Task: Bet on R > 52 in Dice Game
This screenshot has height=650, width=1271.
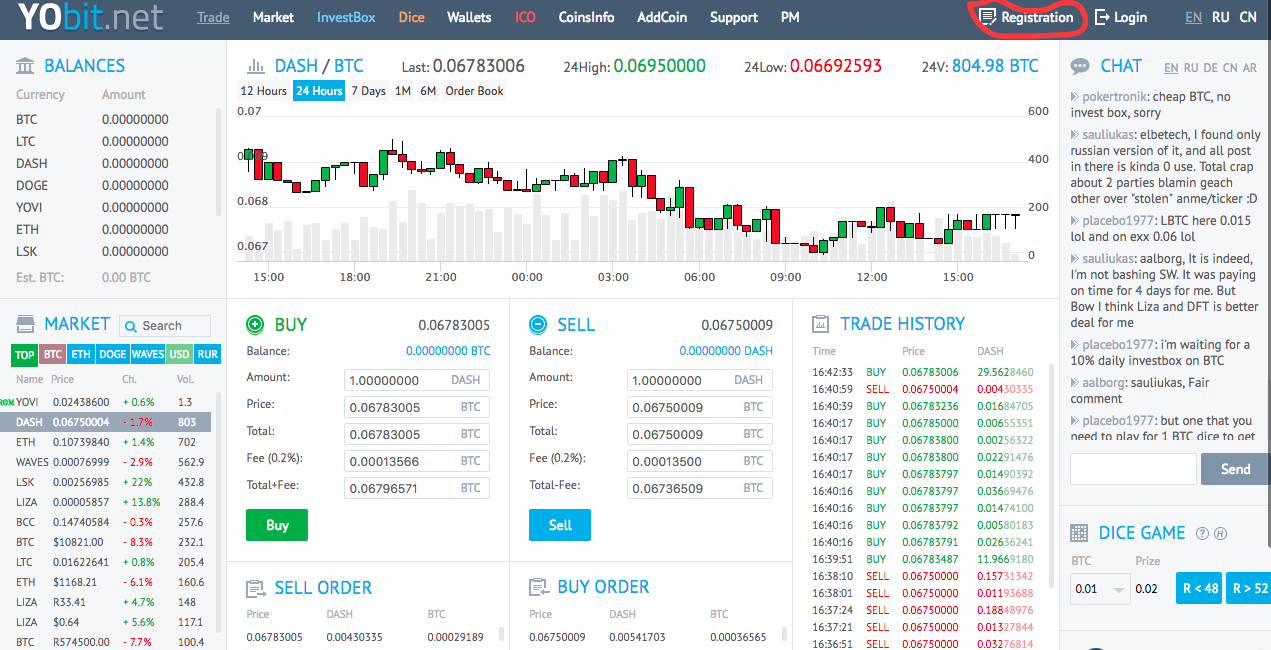Action: (x=1250, y=588)
